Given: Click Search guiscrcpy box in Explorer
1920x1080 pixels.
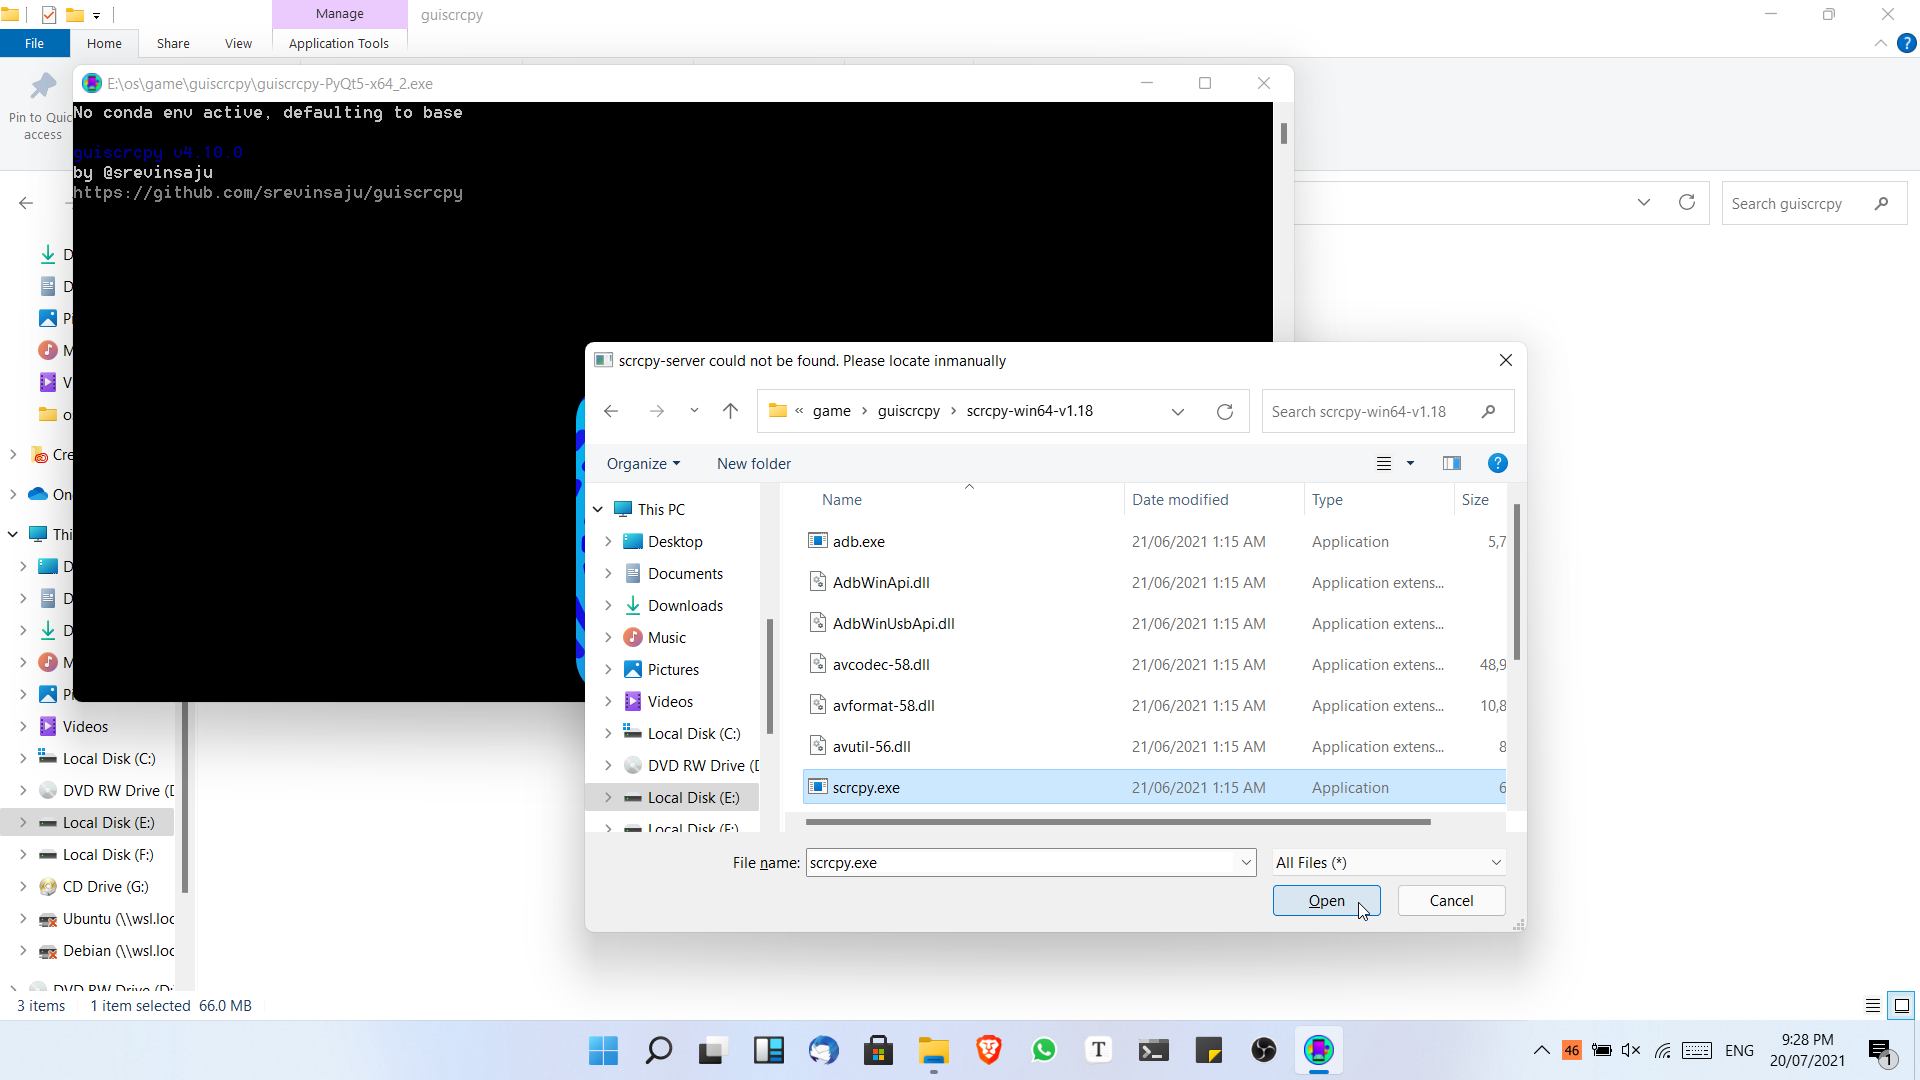Looking at the screenshot, I should 1814,203.
